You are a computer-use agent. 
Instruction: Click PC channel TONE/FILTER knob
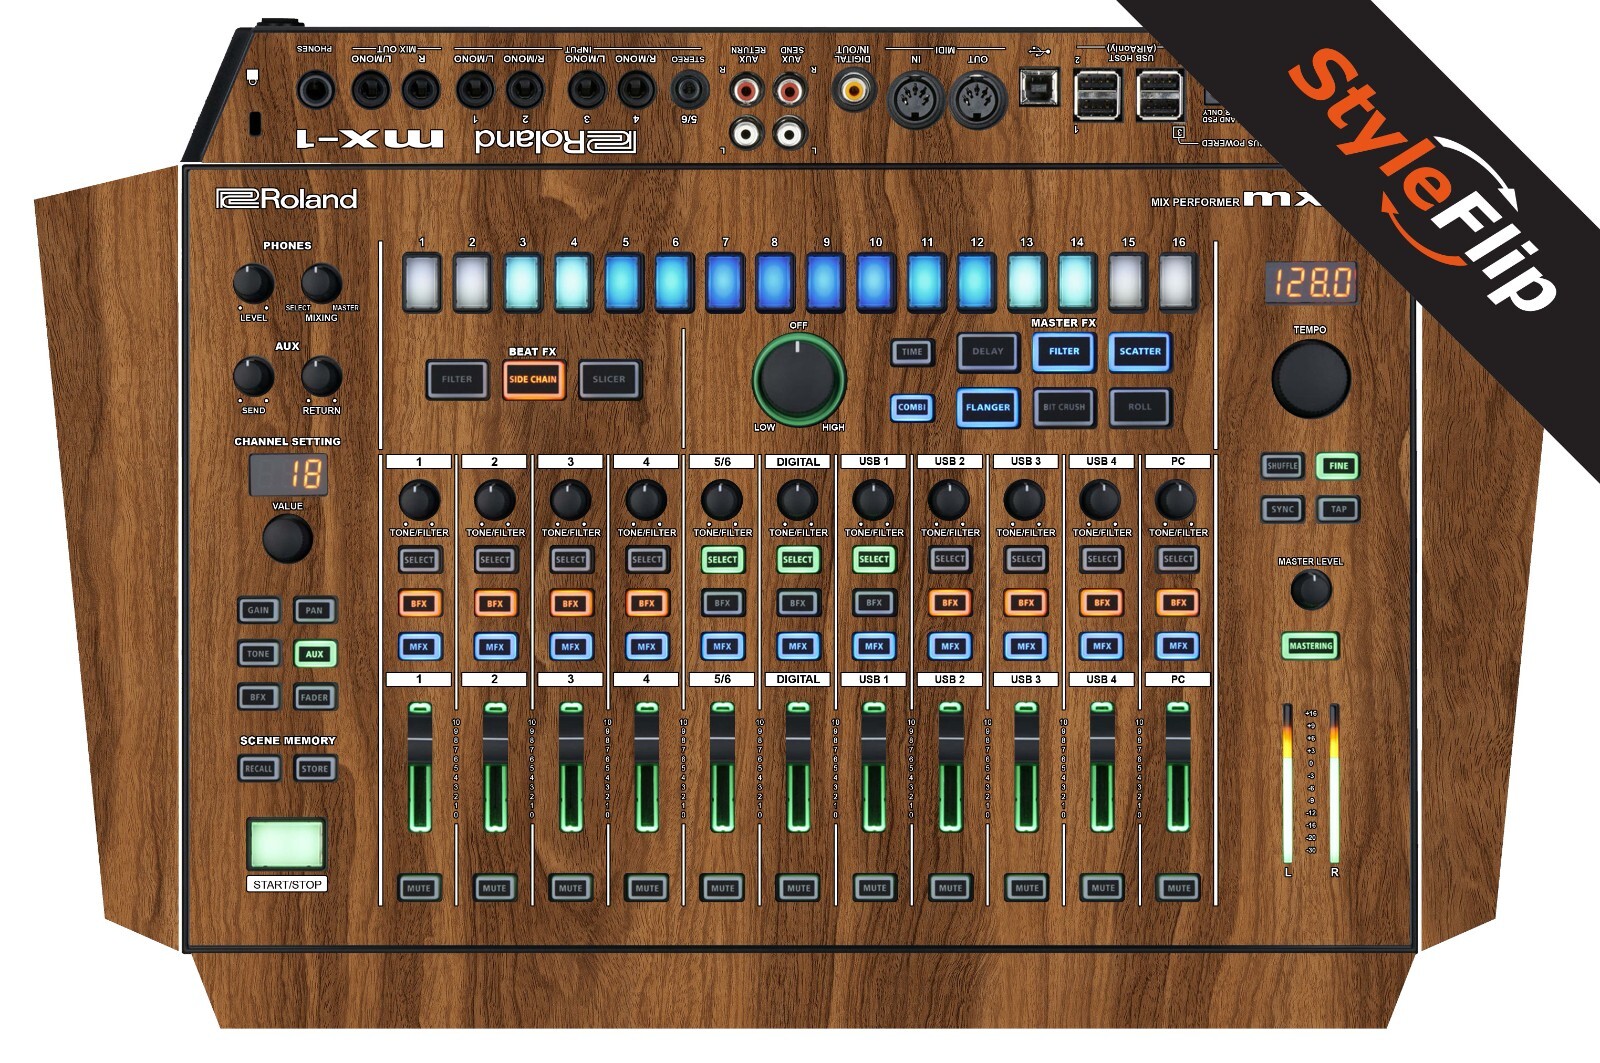(x=1176, y=500)
